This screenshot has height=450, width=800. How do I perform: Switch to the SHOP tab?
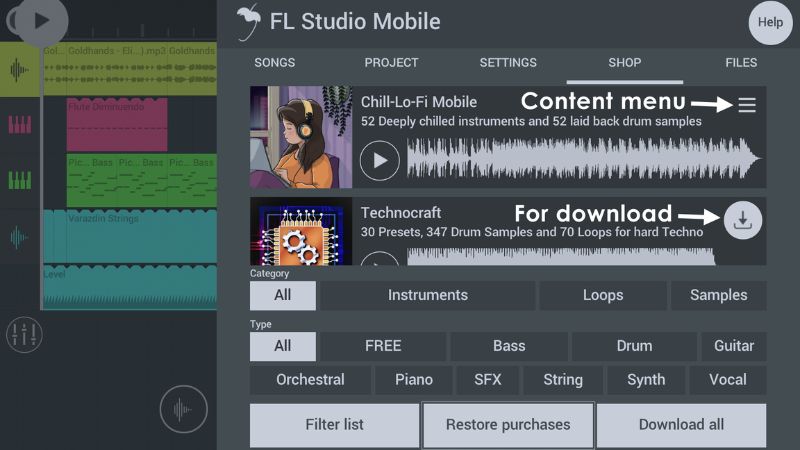coord(624,63)
